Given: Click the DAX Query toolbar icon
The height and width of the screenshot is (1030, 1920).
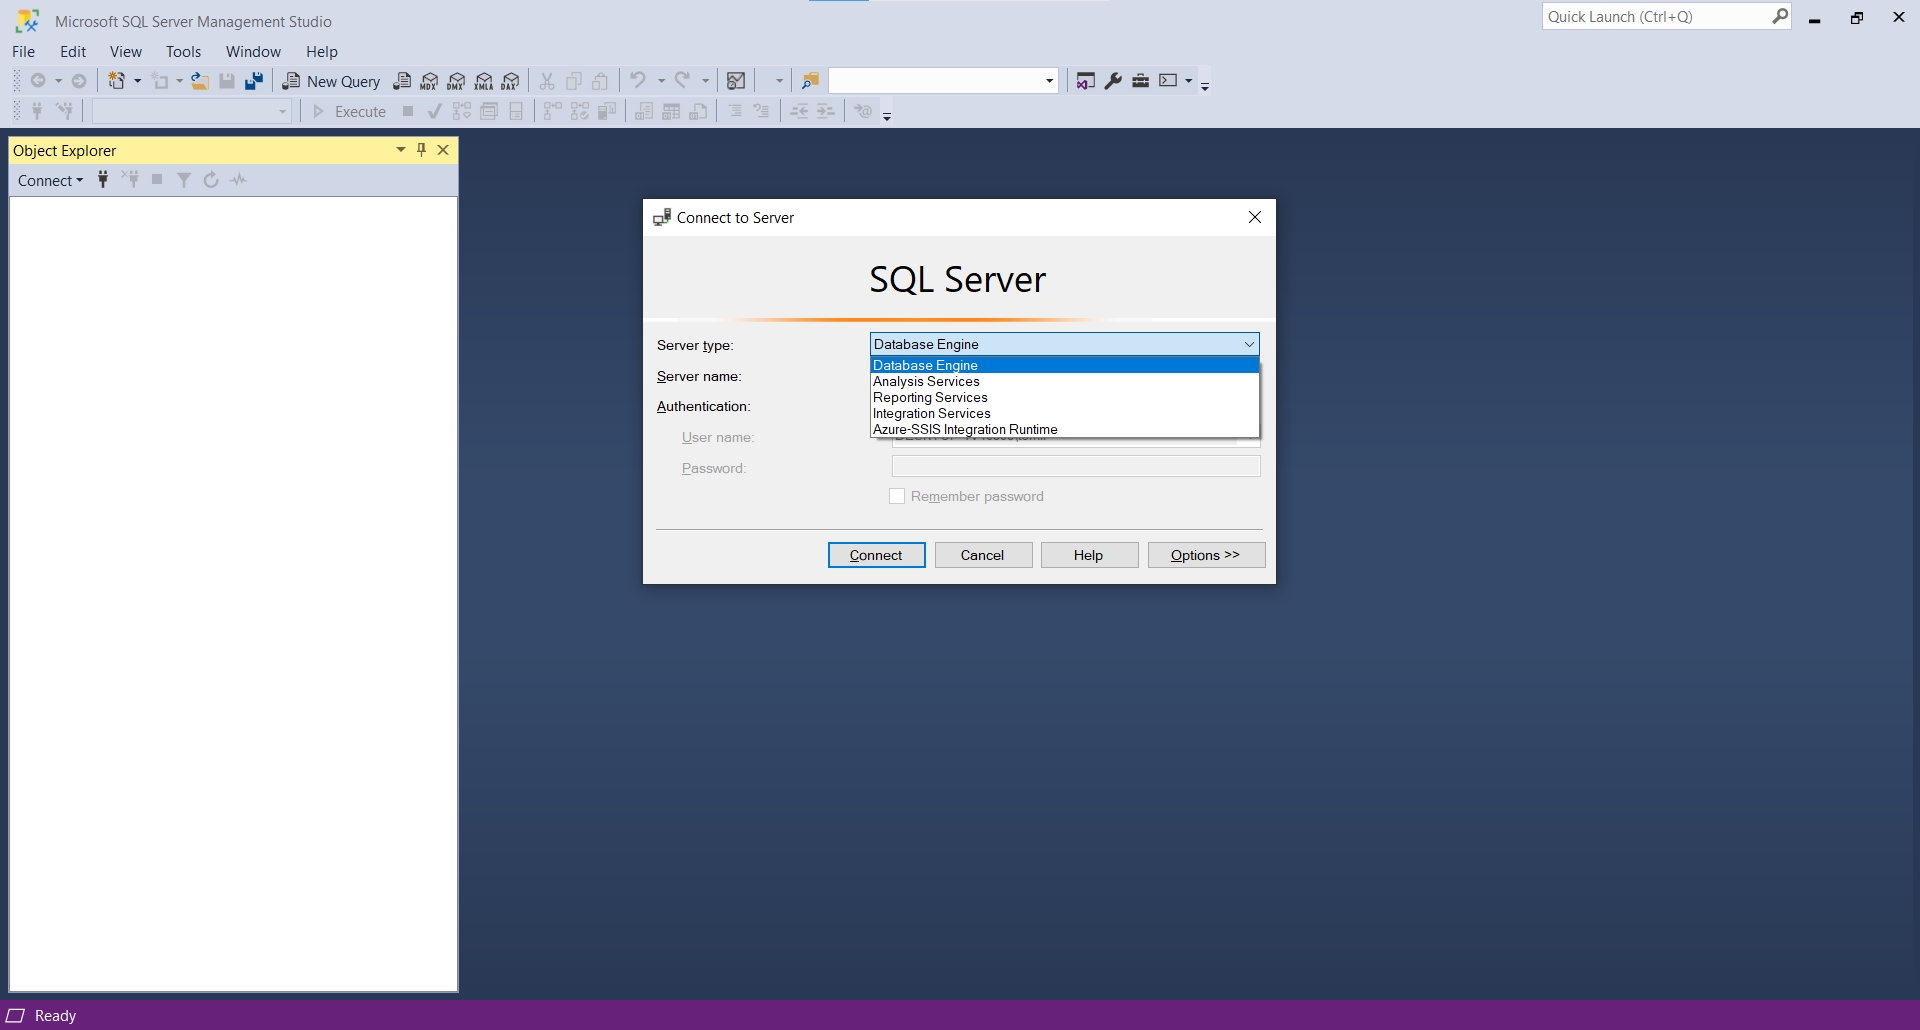Looking at the screenshot, I should coord(511,81).
